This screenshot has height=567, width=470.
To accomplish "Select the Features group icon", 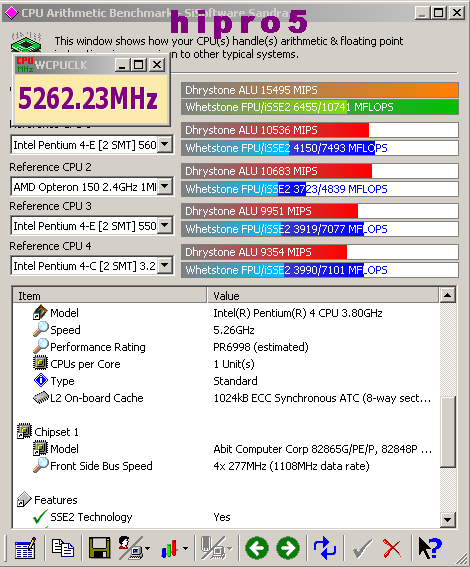I will (x=25, y=499).
